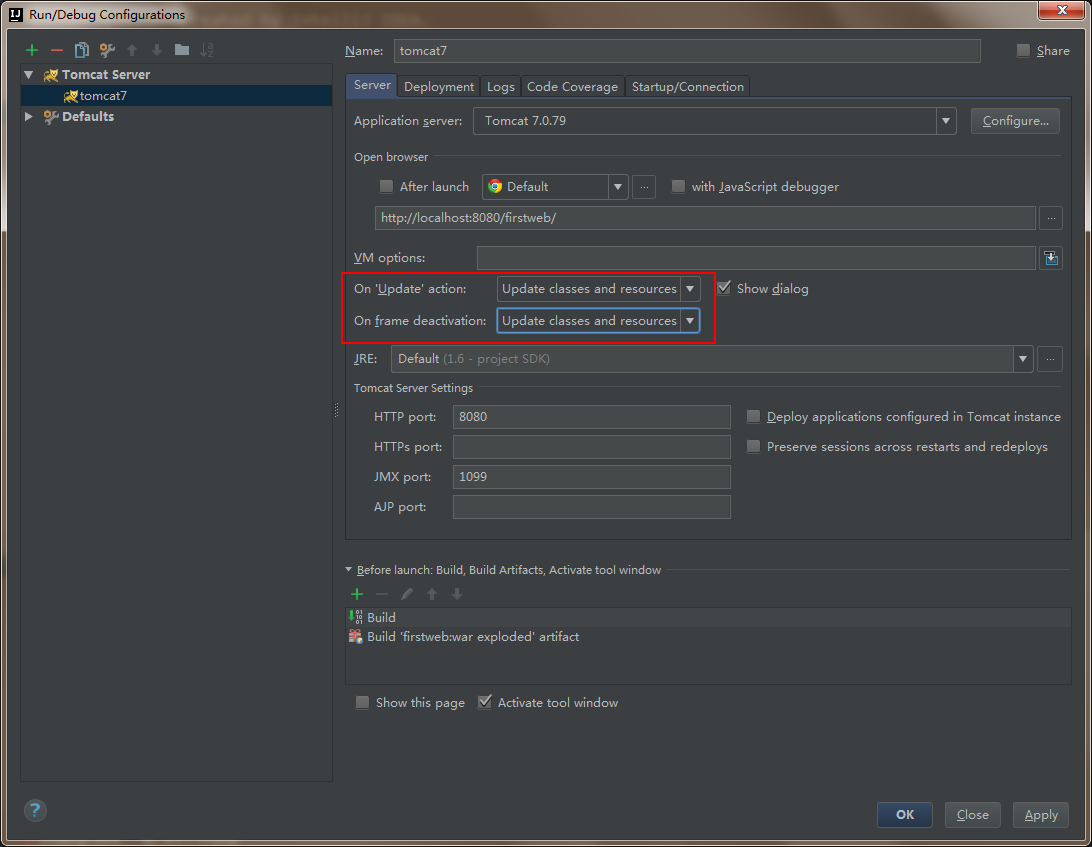Click the VM options input field

click(756, 258)
